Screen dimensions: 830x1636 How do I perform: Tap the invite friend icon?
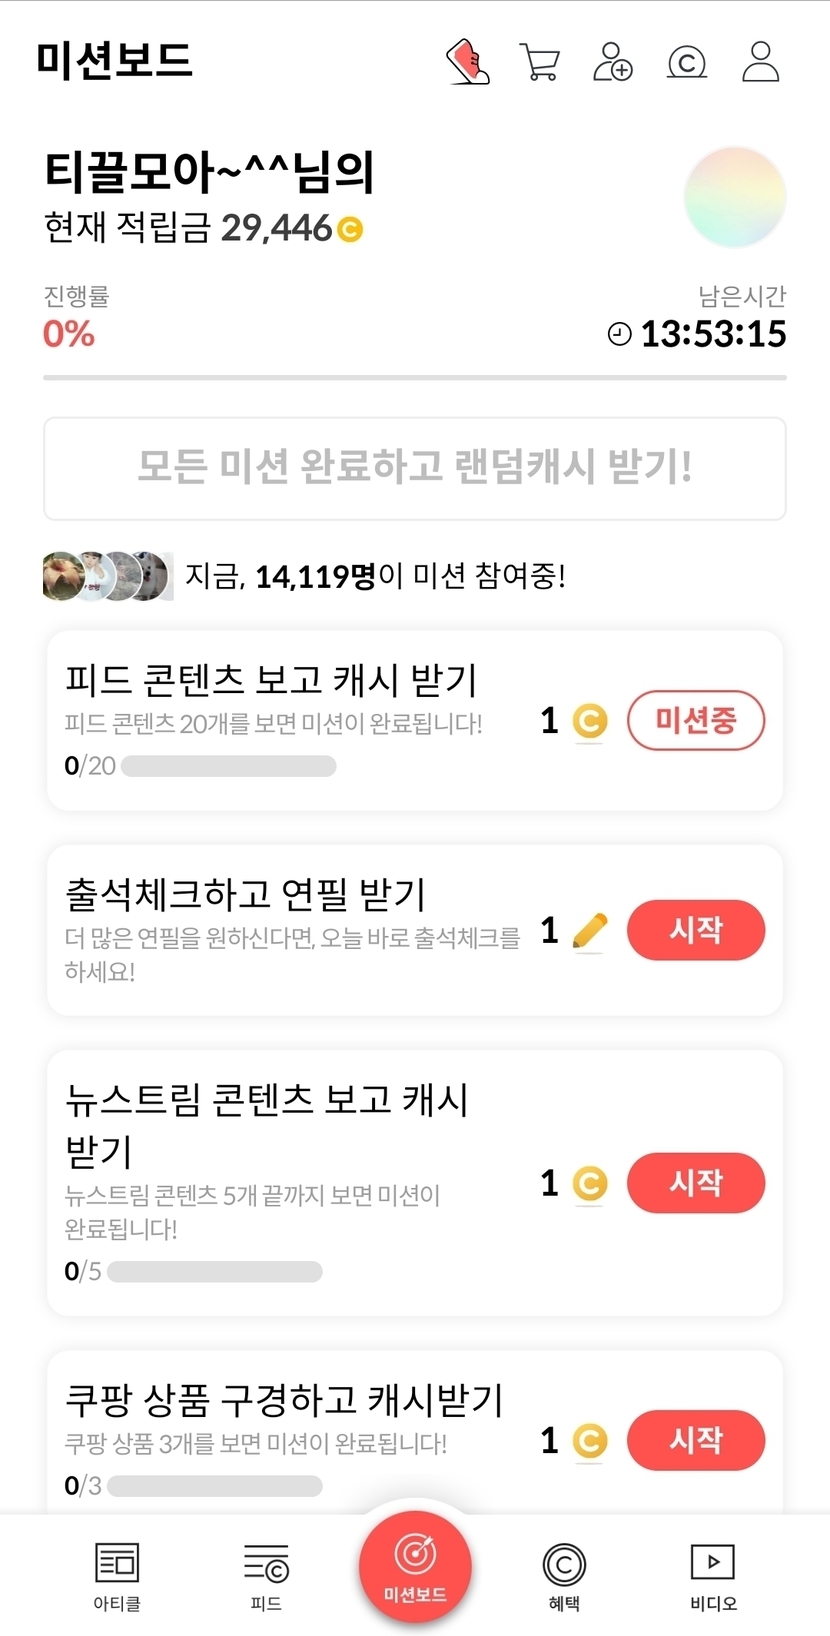point(613,62)
